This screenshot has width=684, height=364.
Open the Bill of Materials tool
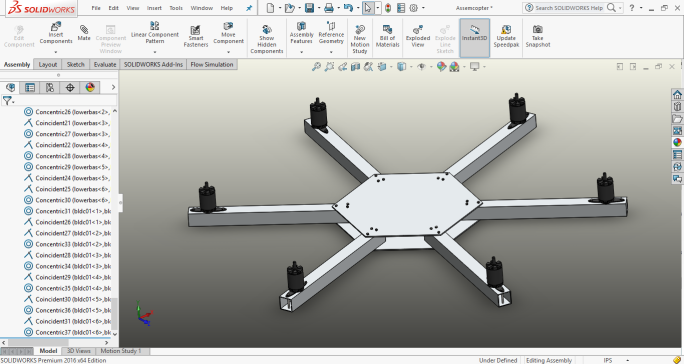click(387, 36)
